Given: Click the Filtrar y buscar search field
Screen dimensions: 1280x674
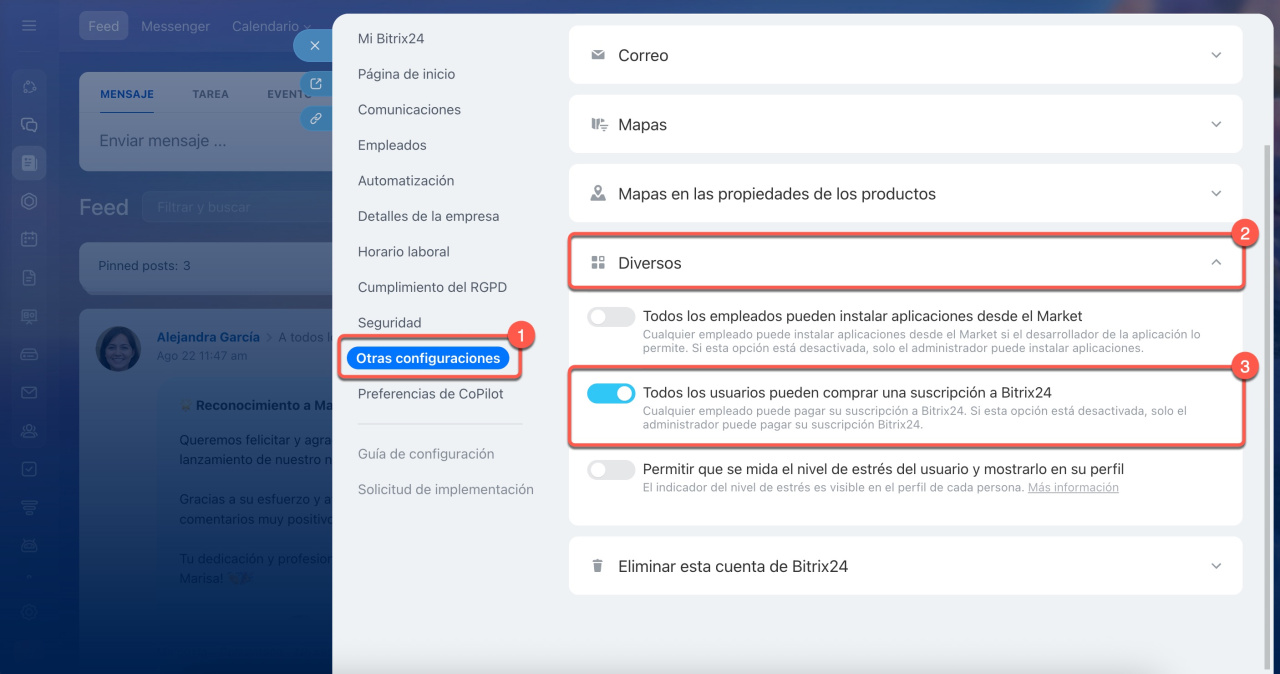Looking at the screenshot, I should (237, 207).
